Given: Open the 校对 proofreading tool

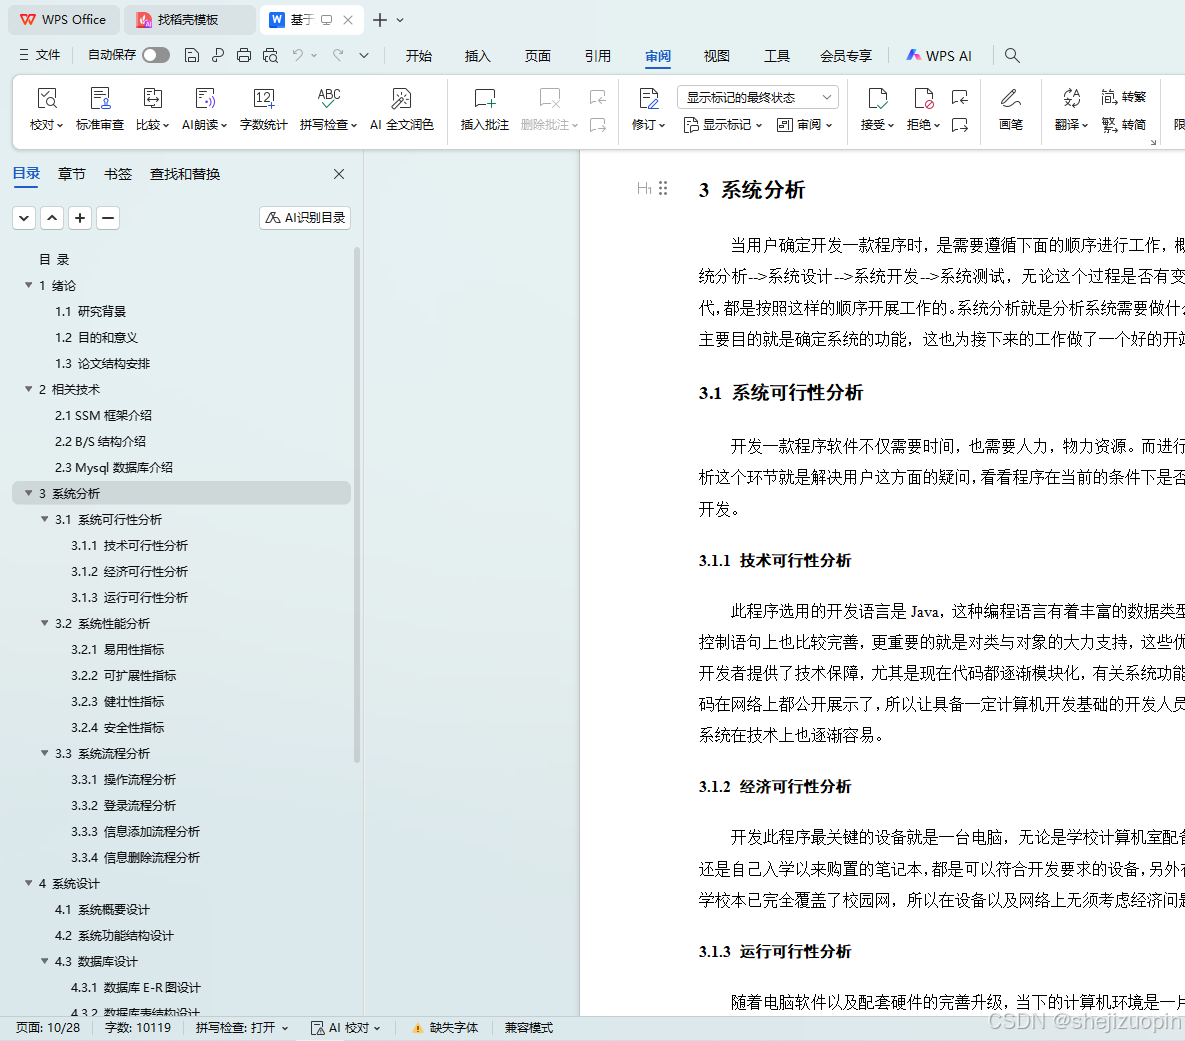Looking at the screenshot, I should click(46, 110).
